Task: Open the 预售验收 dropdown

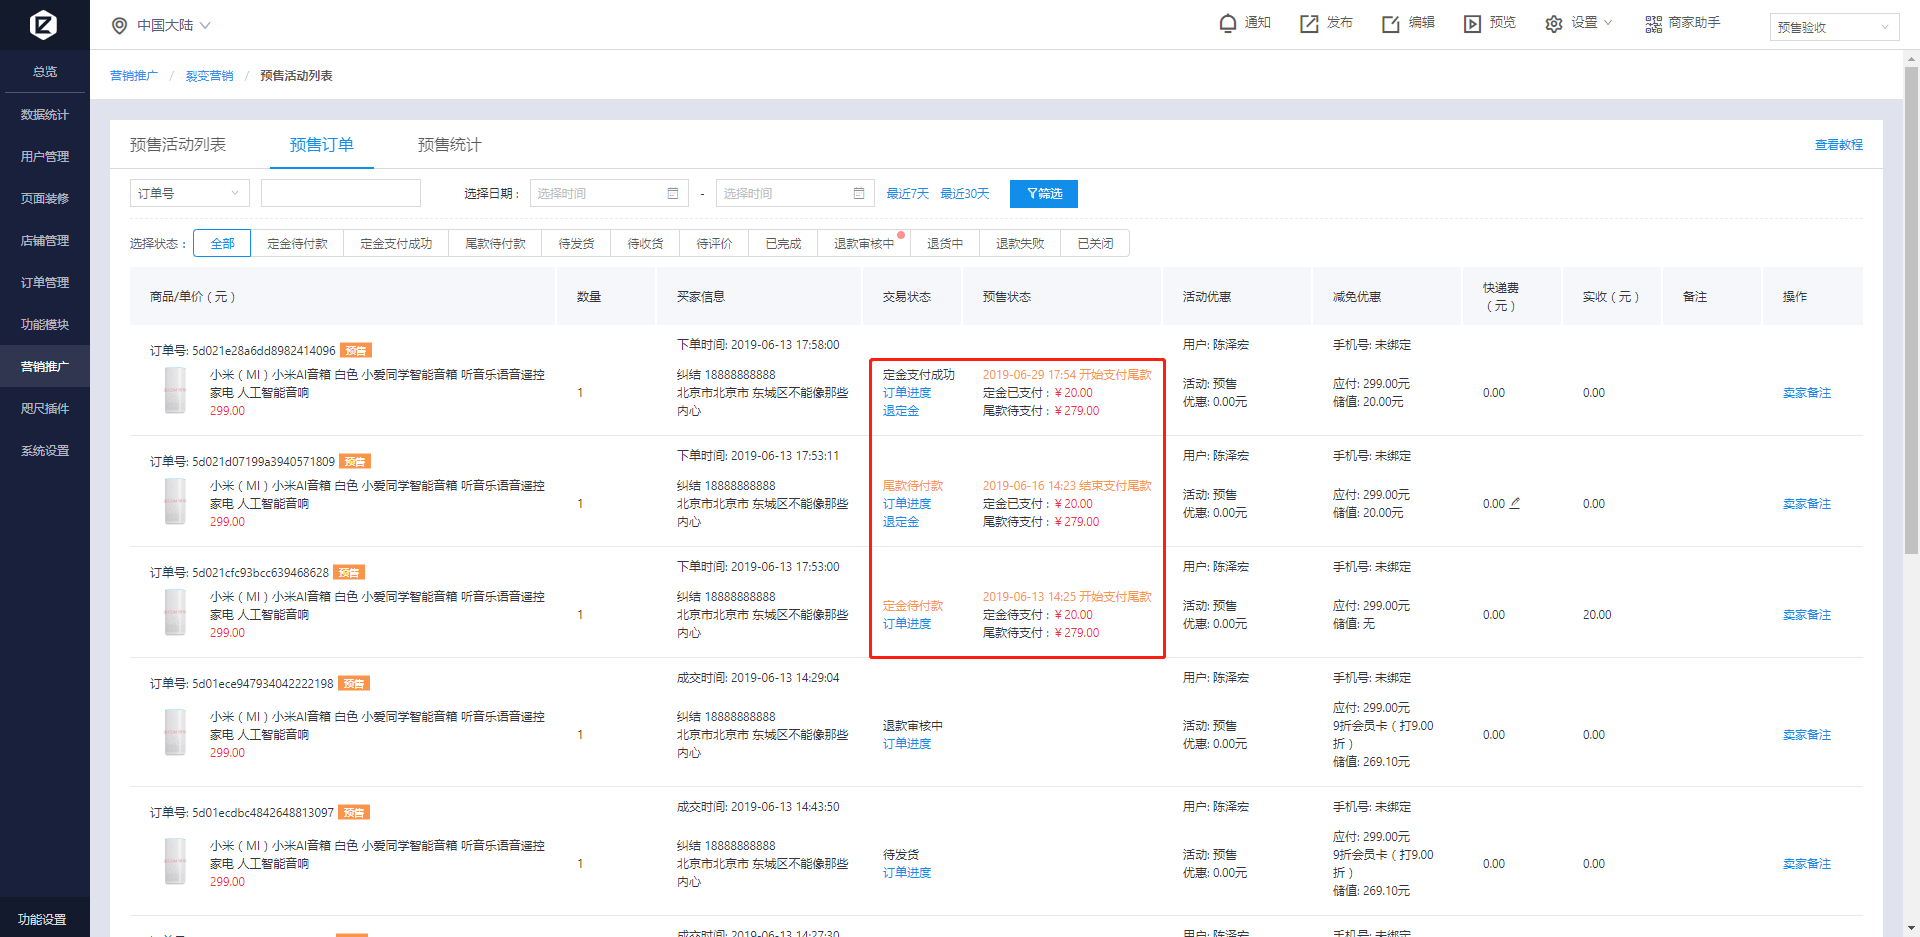Action: point(1834,27)
